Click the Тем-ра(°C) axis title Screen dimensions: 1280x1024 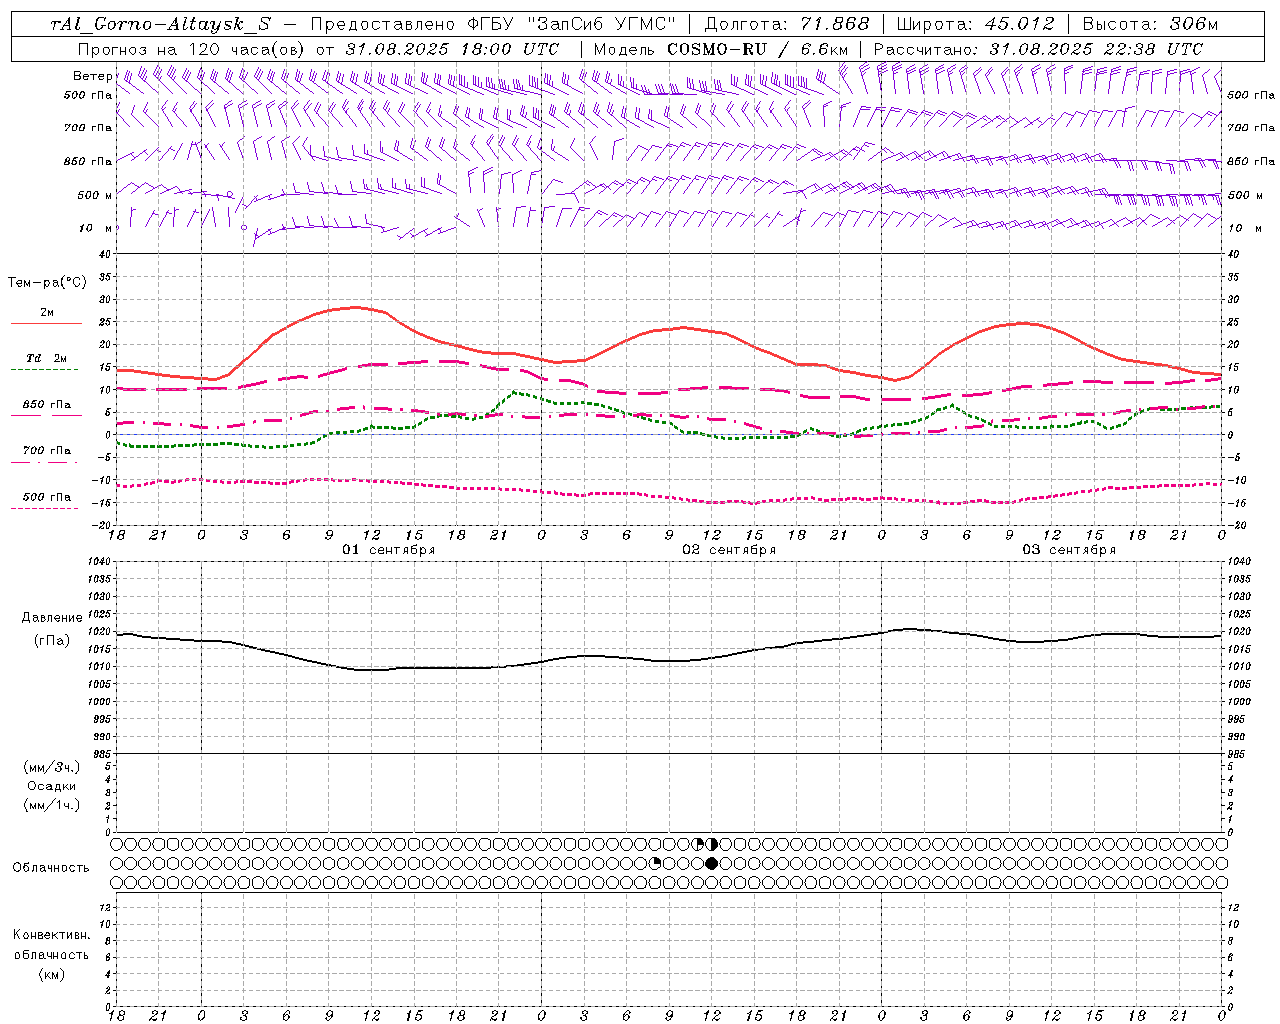pyautogui.click(x=47, y=283)
